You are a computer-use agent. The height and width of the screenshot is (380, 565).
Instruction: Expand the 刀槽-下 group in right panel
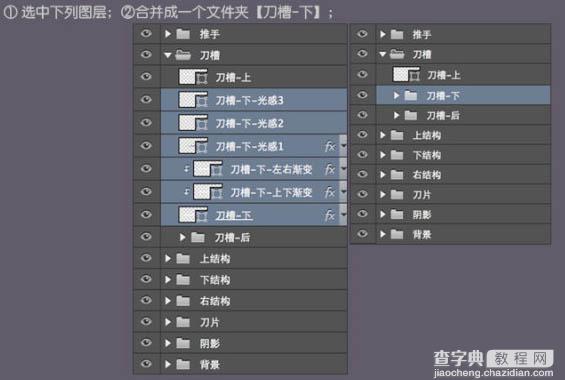396,95
